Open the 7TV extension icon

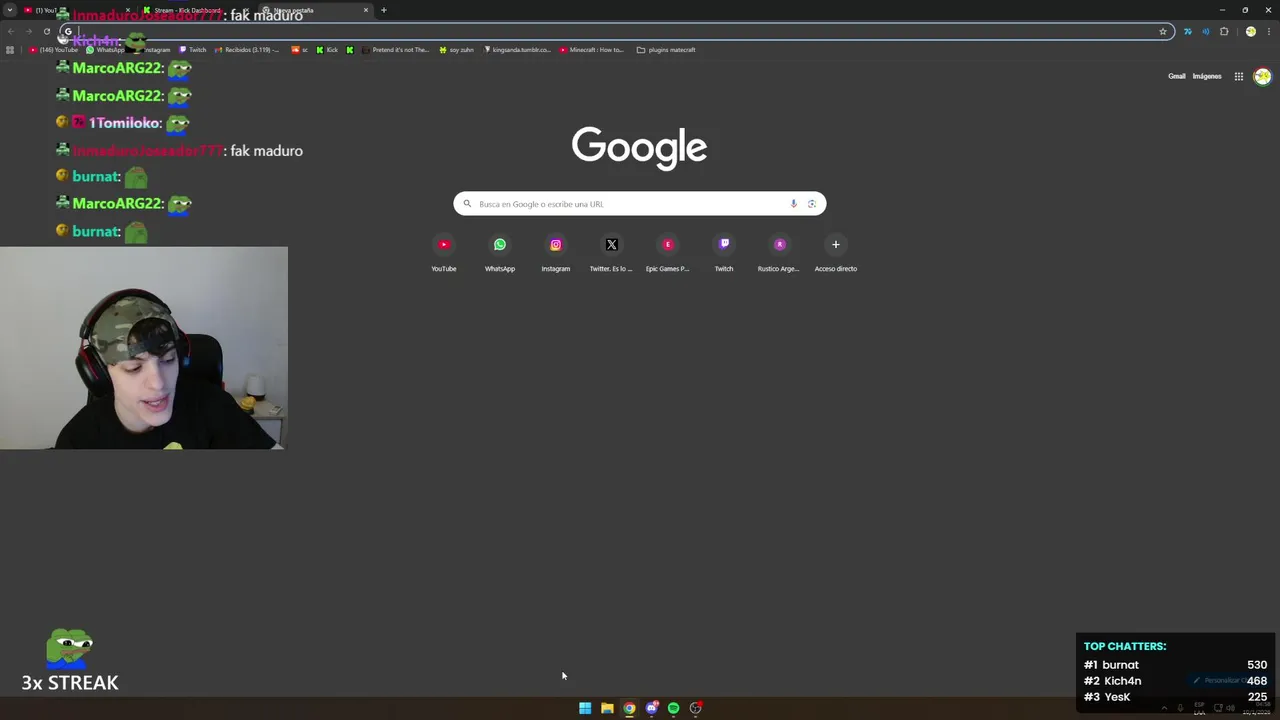[1188, 31]
